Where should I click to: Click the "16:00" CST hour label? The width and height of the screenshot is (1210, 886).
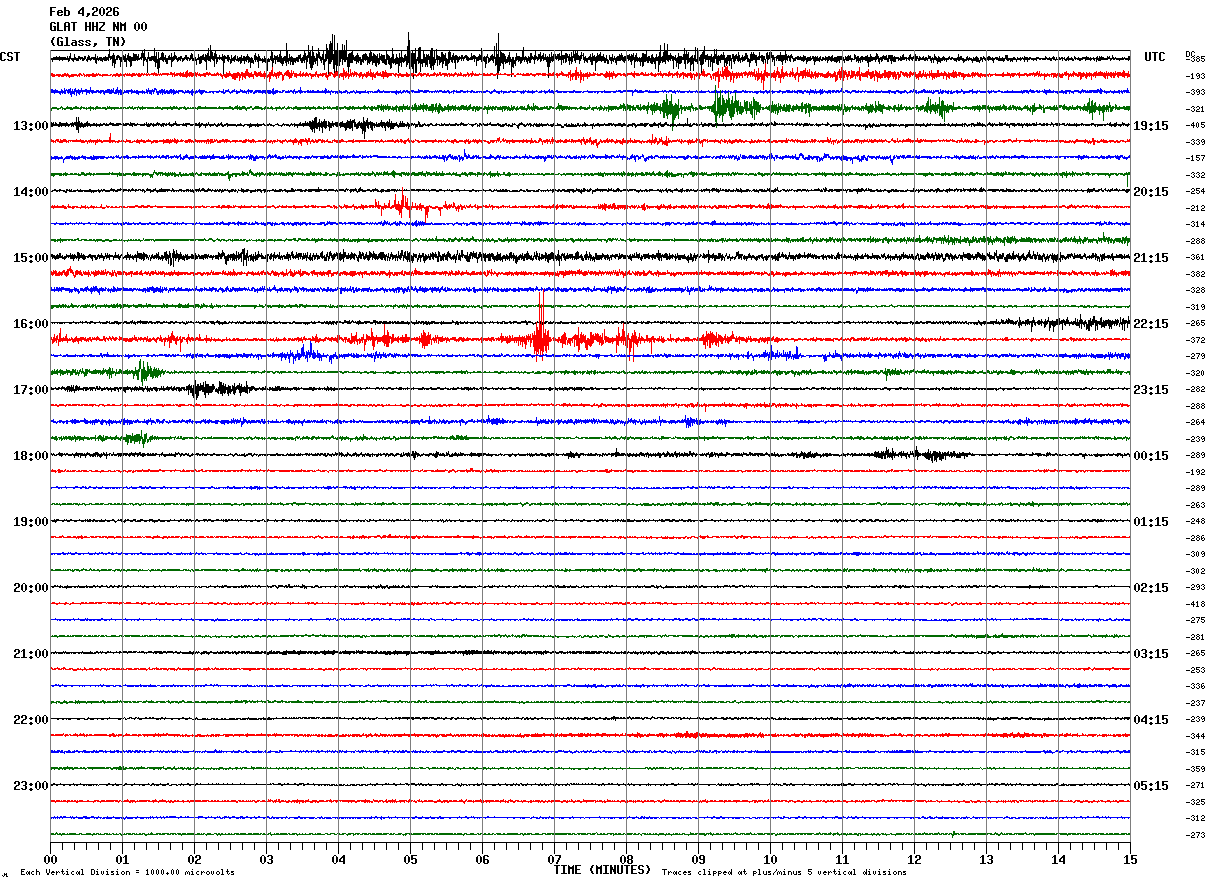click(x=31, y=324)
